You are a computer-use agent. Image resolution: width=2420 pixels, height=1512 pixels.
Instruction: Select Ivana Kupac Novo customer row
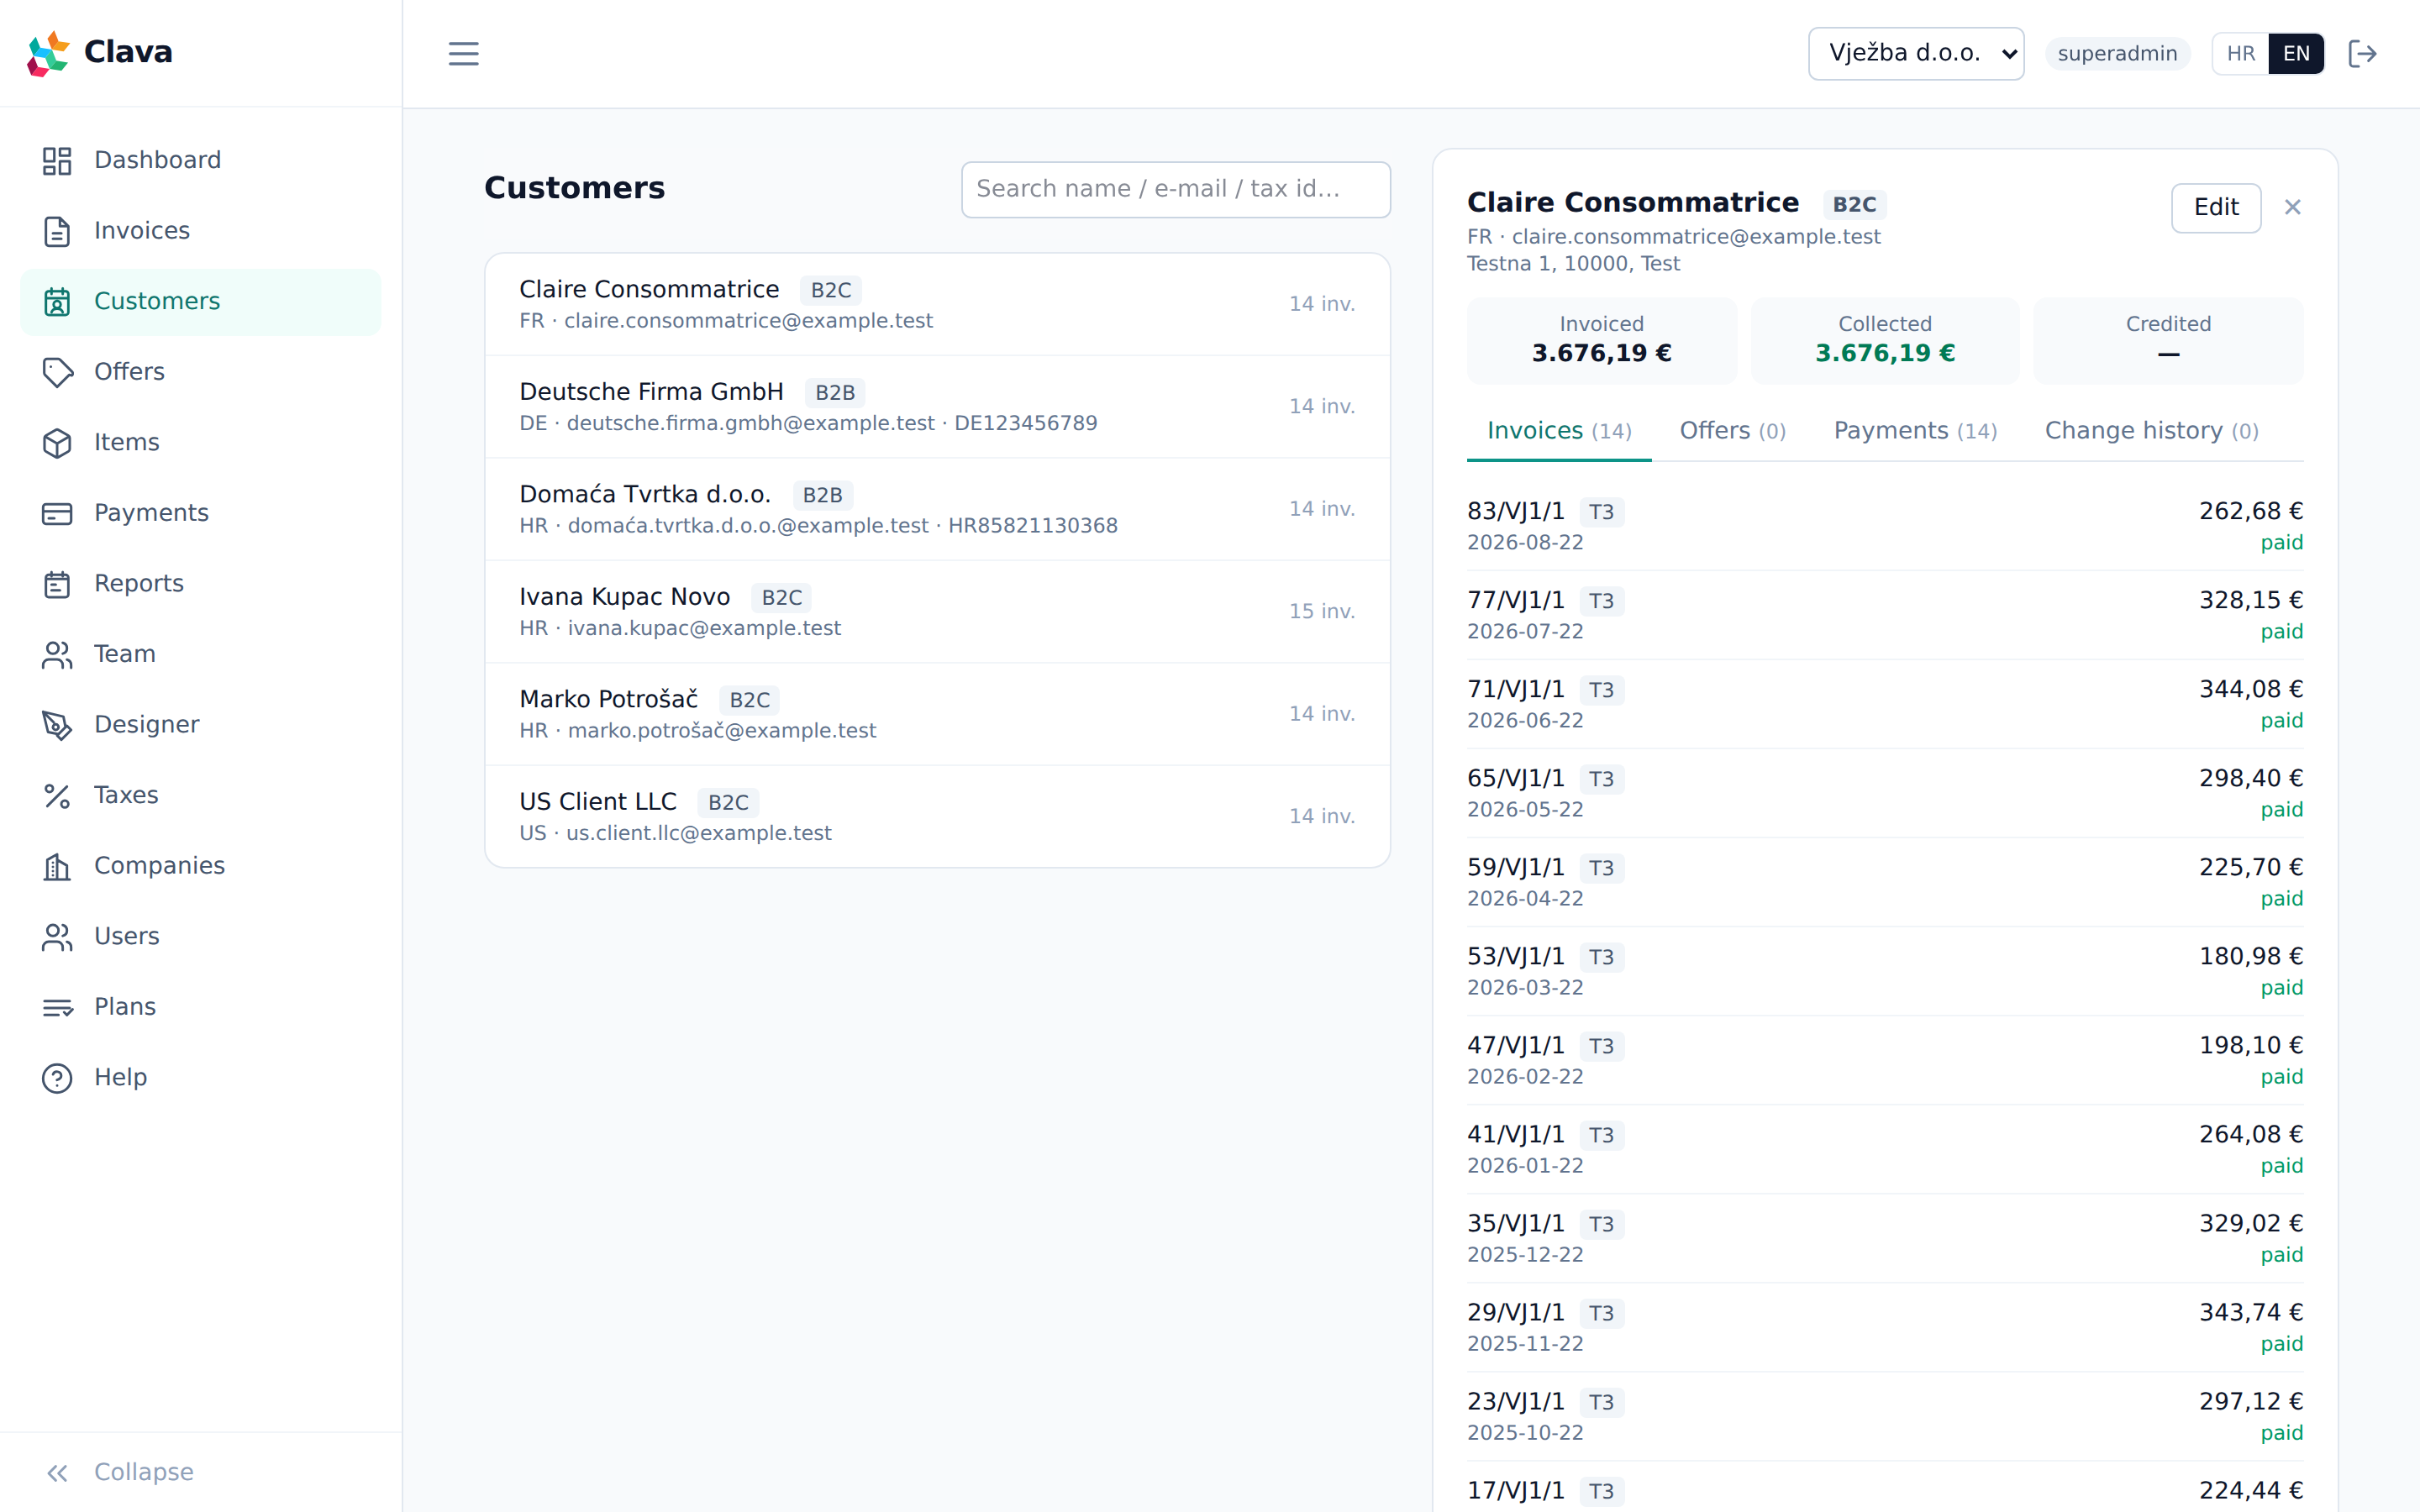coord(937,612)
